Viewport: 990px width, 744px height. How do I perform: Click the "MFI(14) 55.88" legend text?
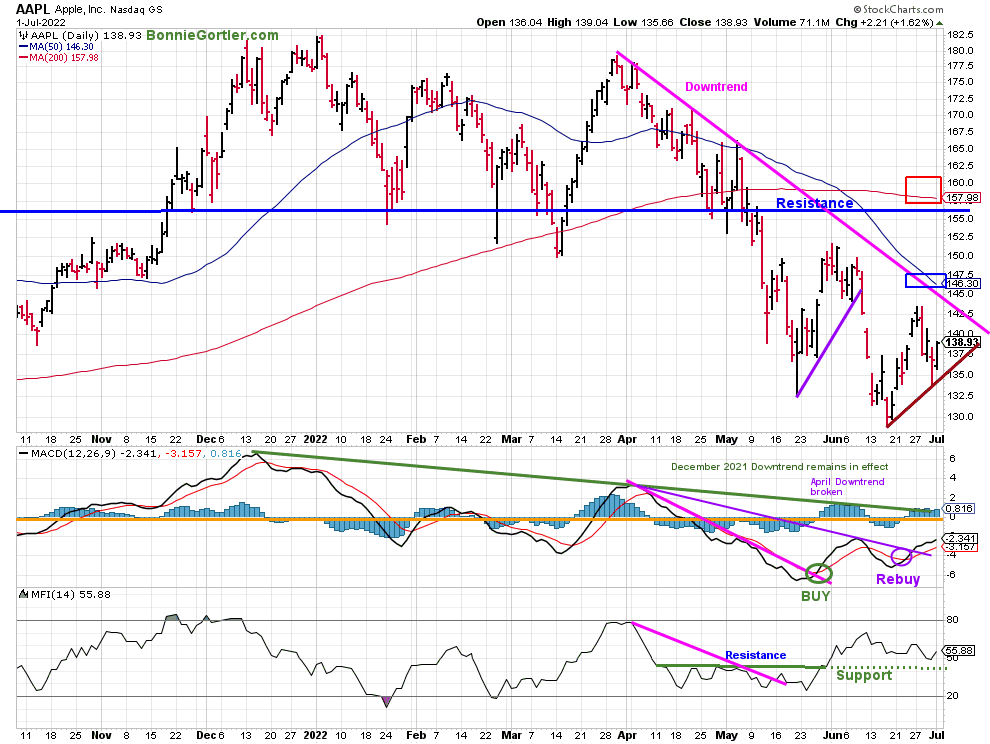71,594
